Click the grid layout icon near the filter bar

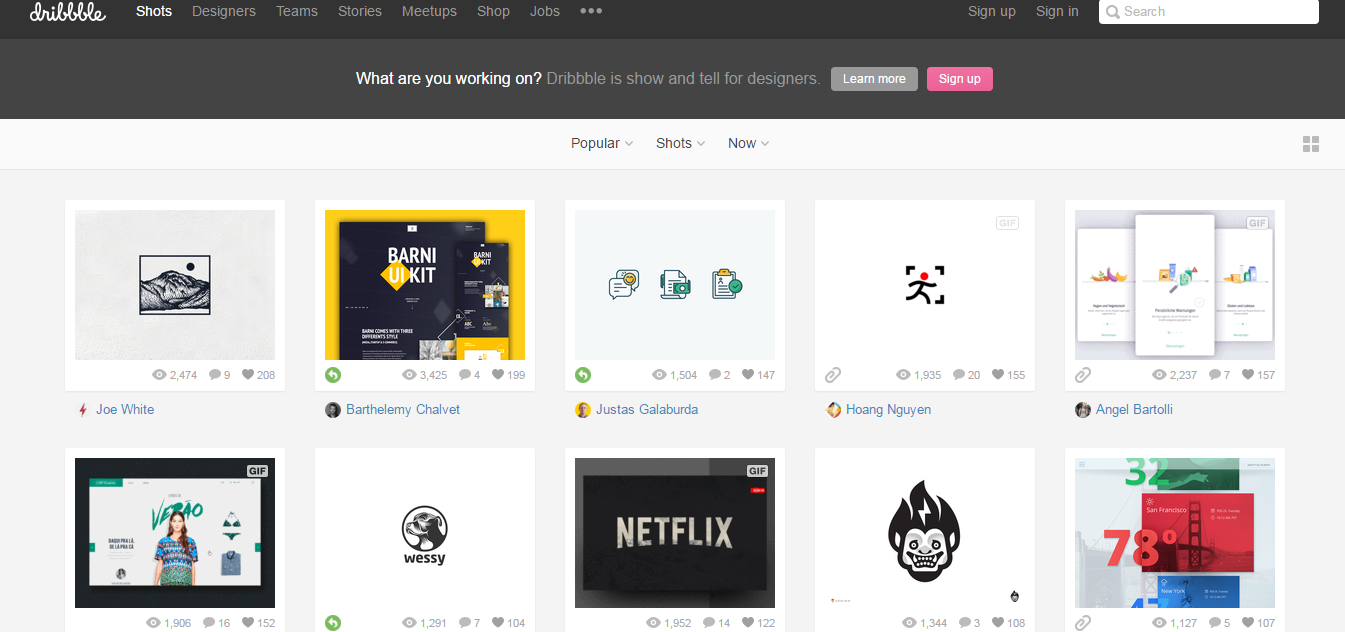coord(1311,144)
